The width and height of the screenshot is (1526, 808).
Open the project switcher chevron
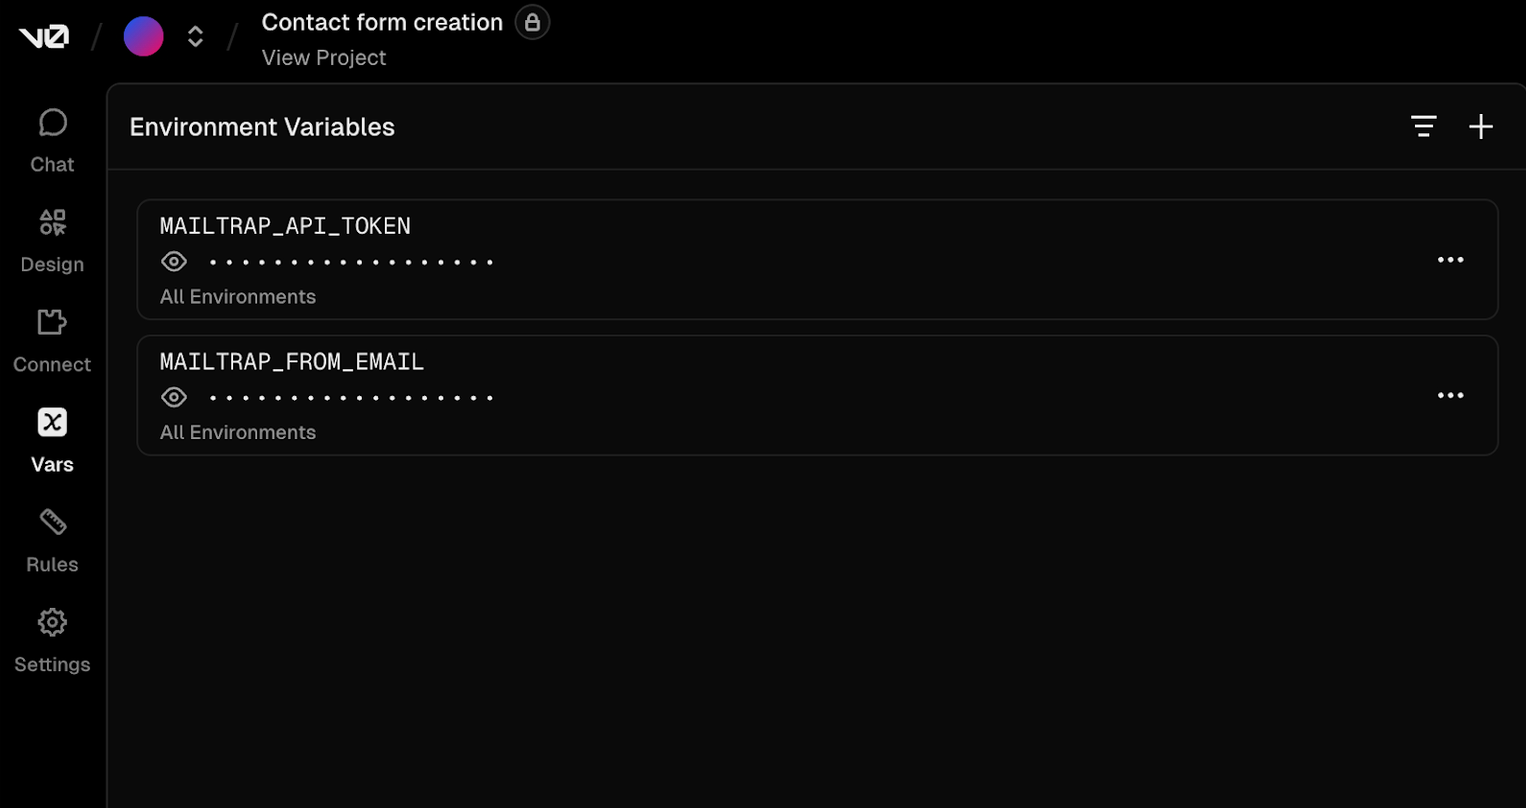[194, 36]
